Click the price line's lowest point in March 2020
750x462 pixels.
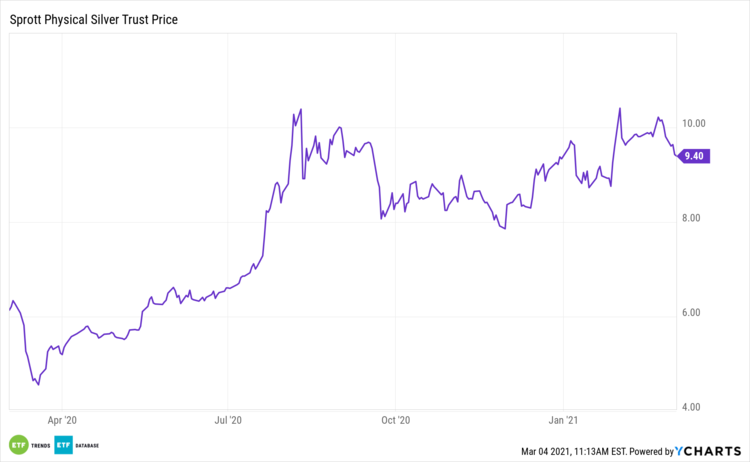(x=38, y=385)
